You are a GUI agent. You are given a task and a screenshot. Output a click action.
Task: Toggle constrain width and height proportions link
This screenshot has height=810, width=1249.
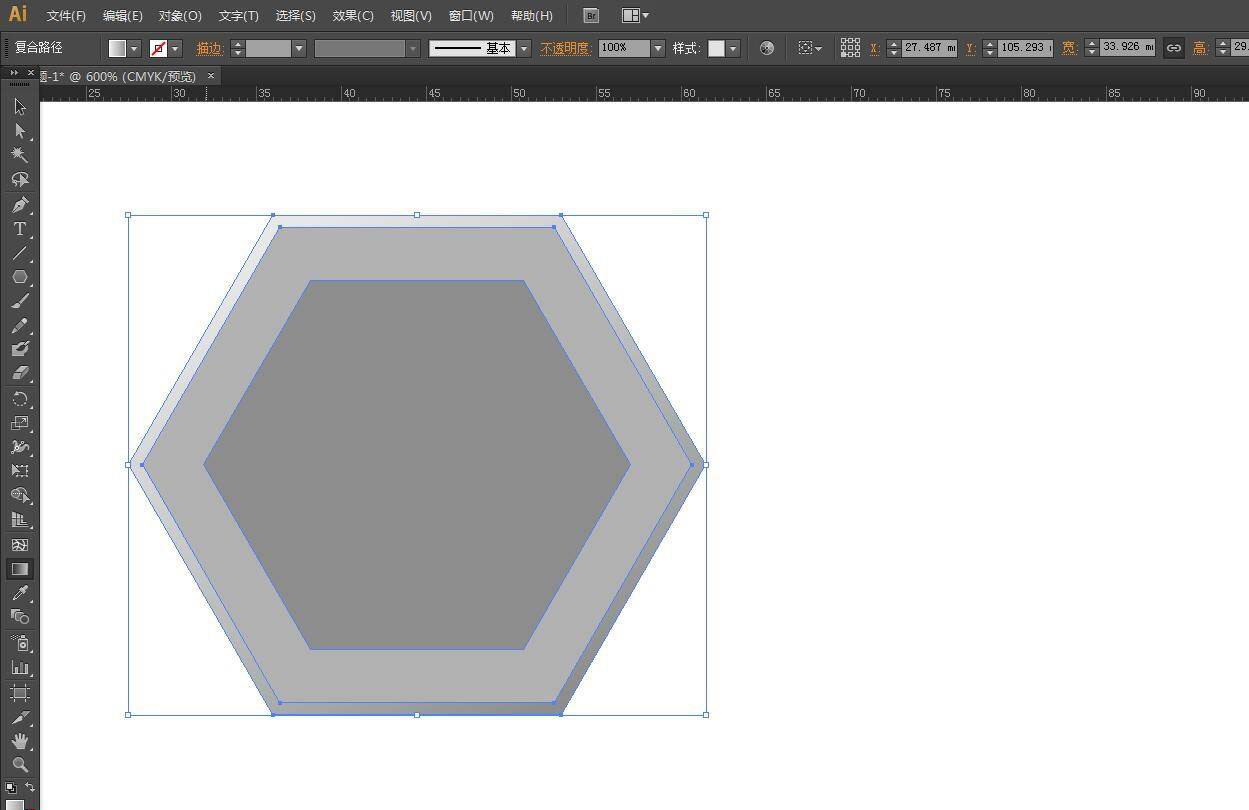[x=1173, y=48]
